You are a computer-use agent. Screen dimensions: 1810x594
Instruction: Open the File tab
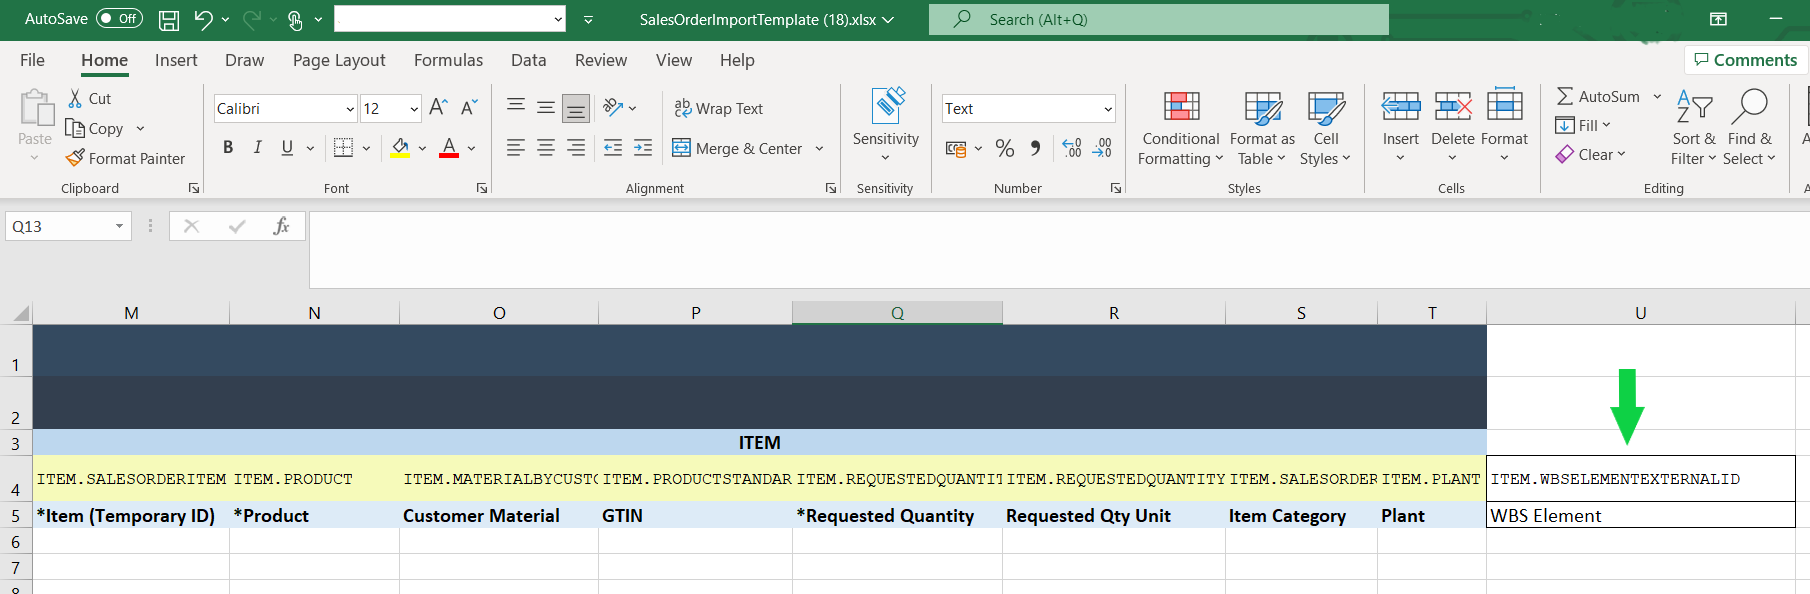coord(32,60)
